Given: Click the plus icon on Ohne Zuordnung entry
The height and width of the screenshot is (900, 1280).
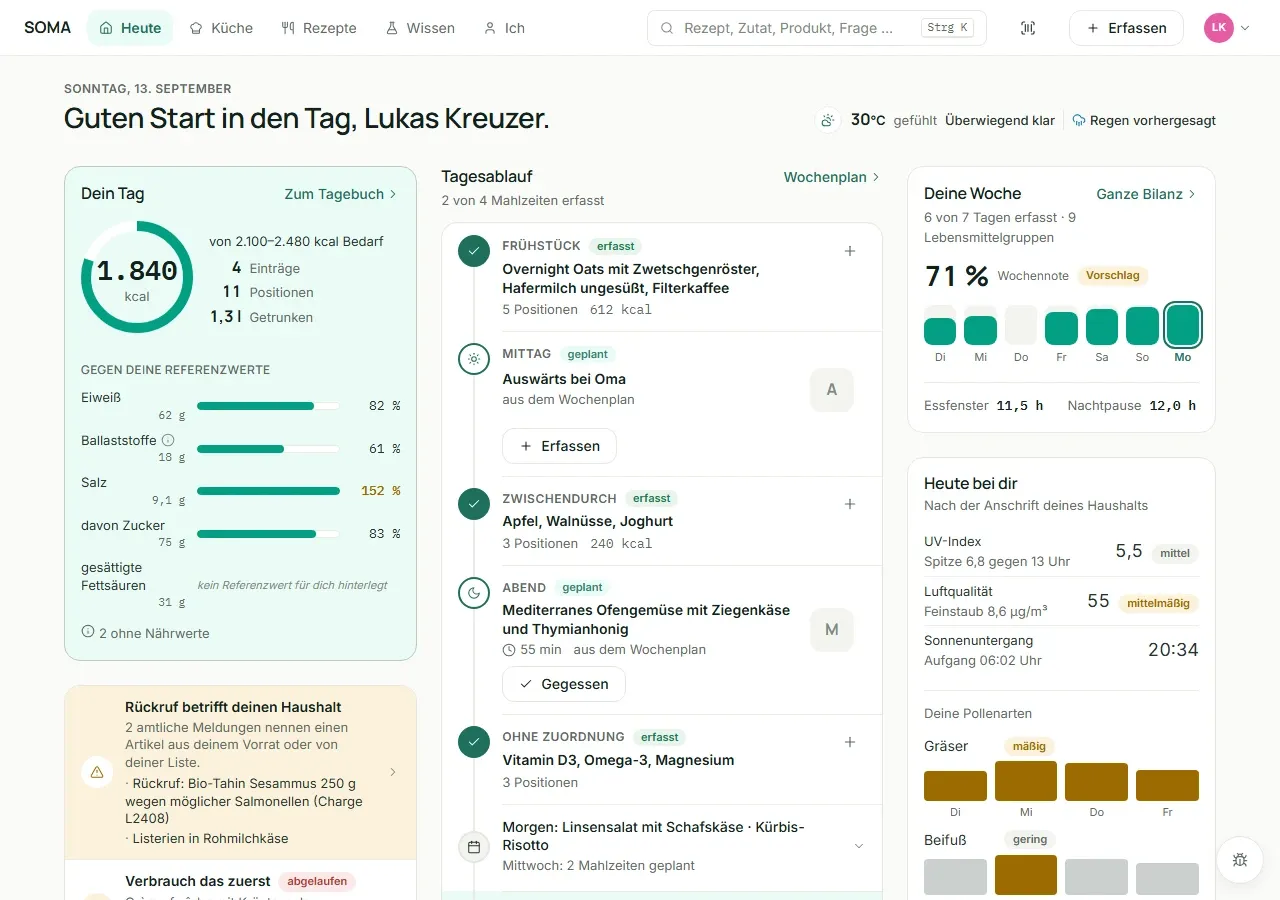Looking at the screenshot, I should point(850,742).
